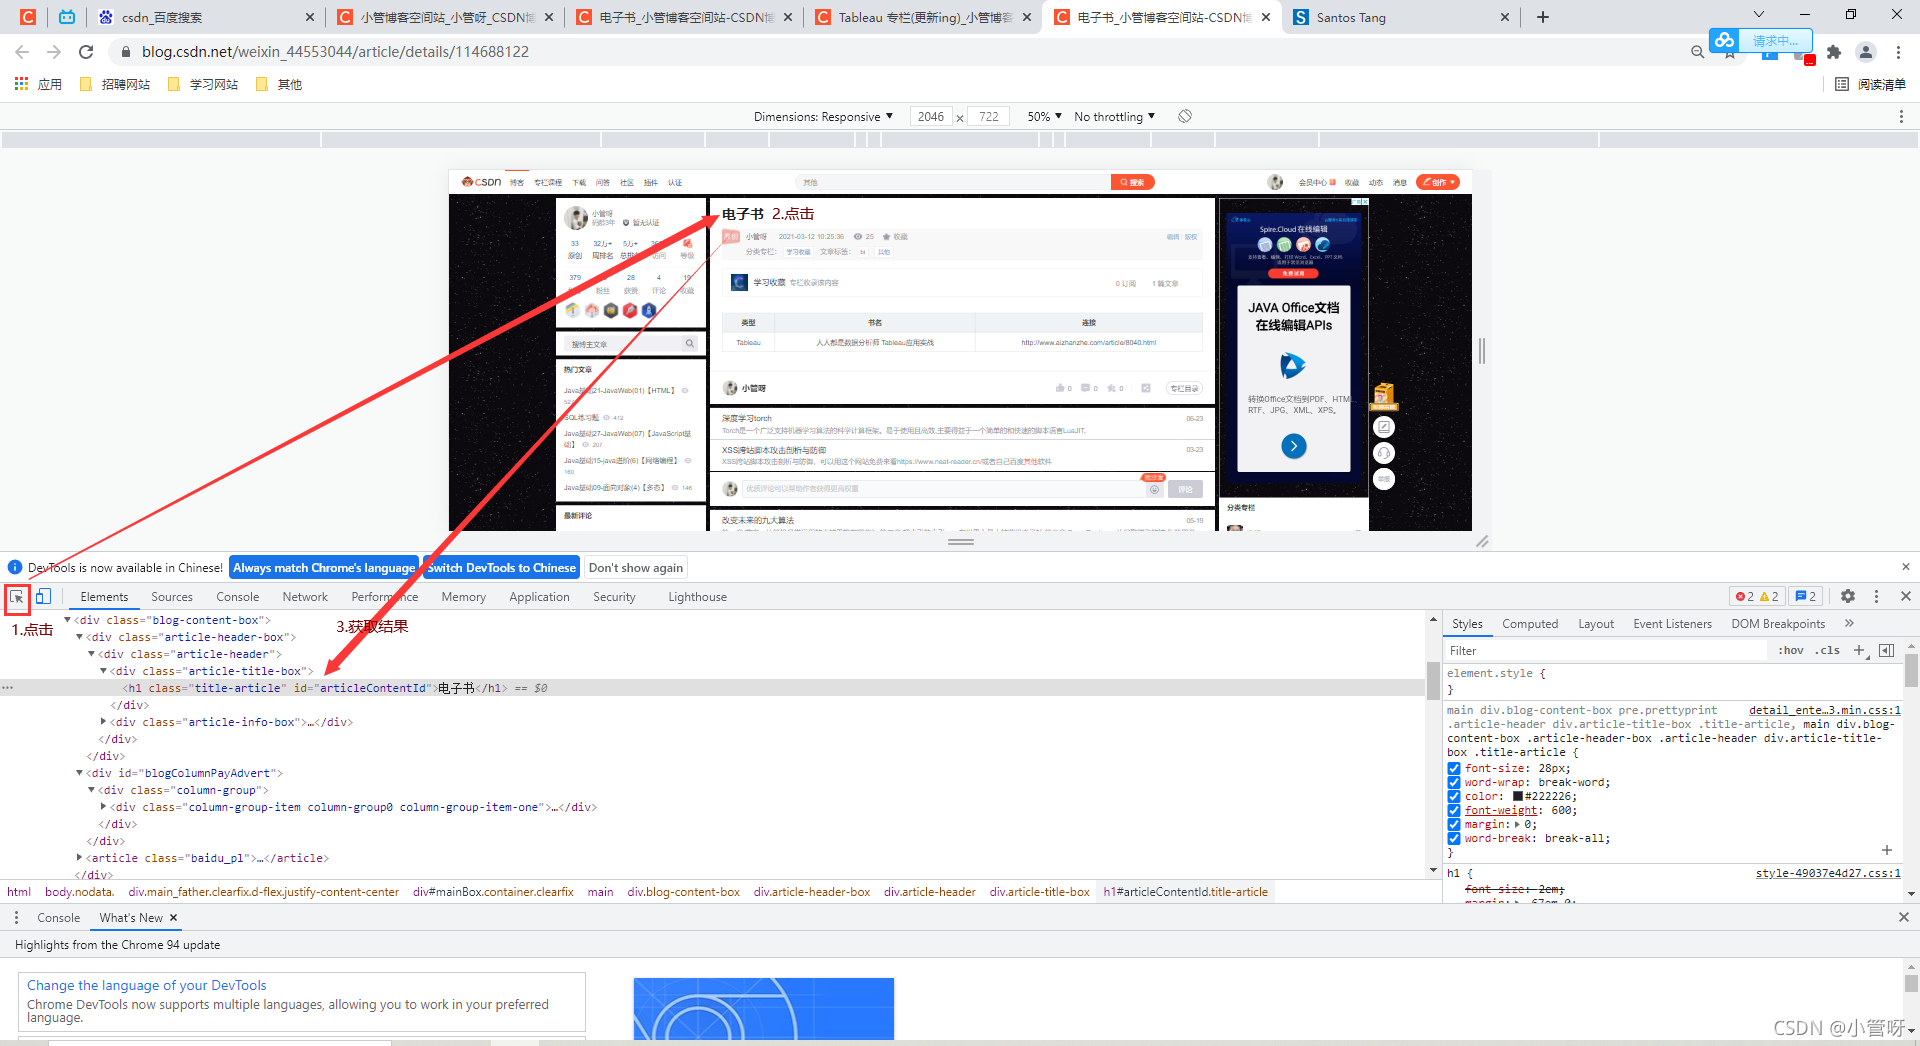Uncheck the margin: 0 property
The width and height of the screenshot is (1920, 1046).
(x=1454, y=824)
